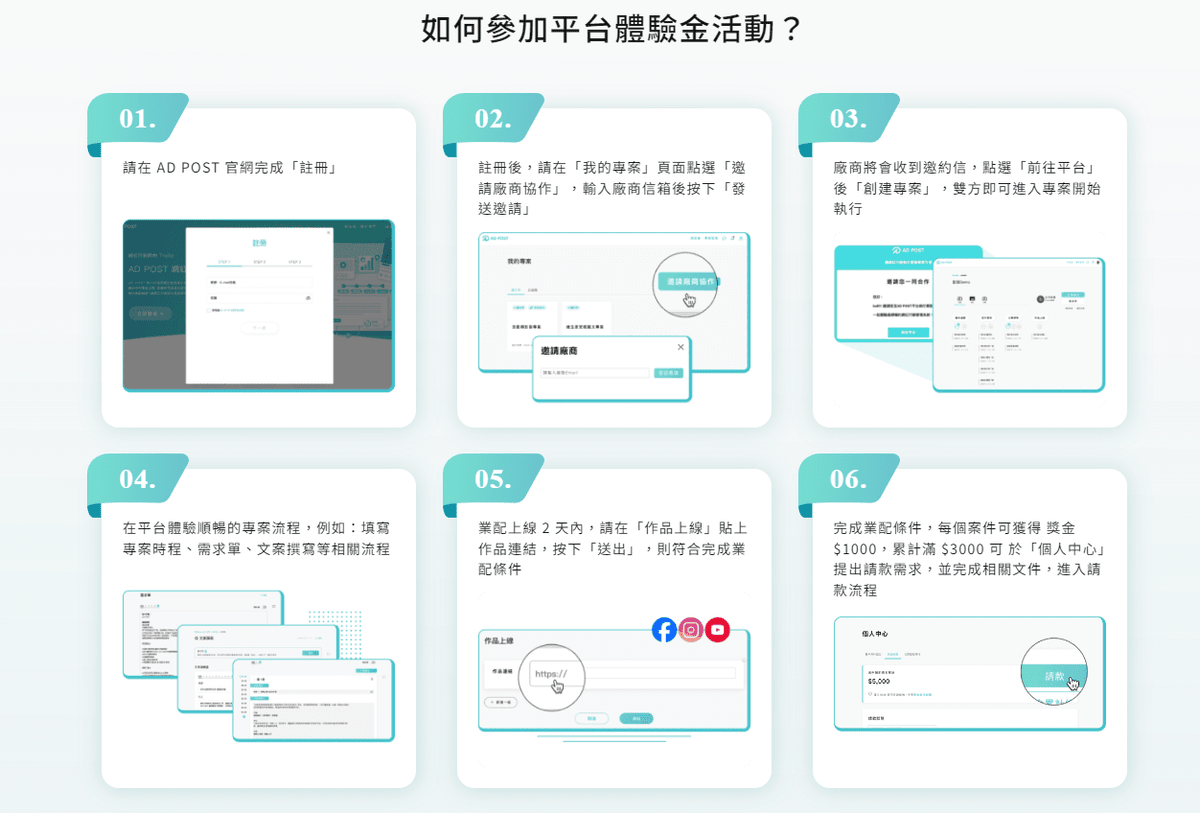Select the STEP 1 tab in 註冊 dialog
Viewport: 1200px width, 813px height.
pos(224,262)
